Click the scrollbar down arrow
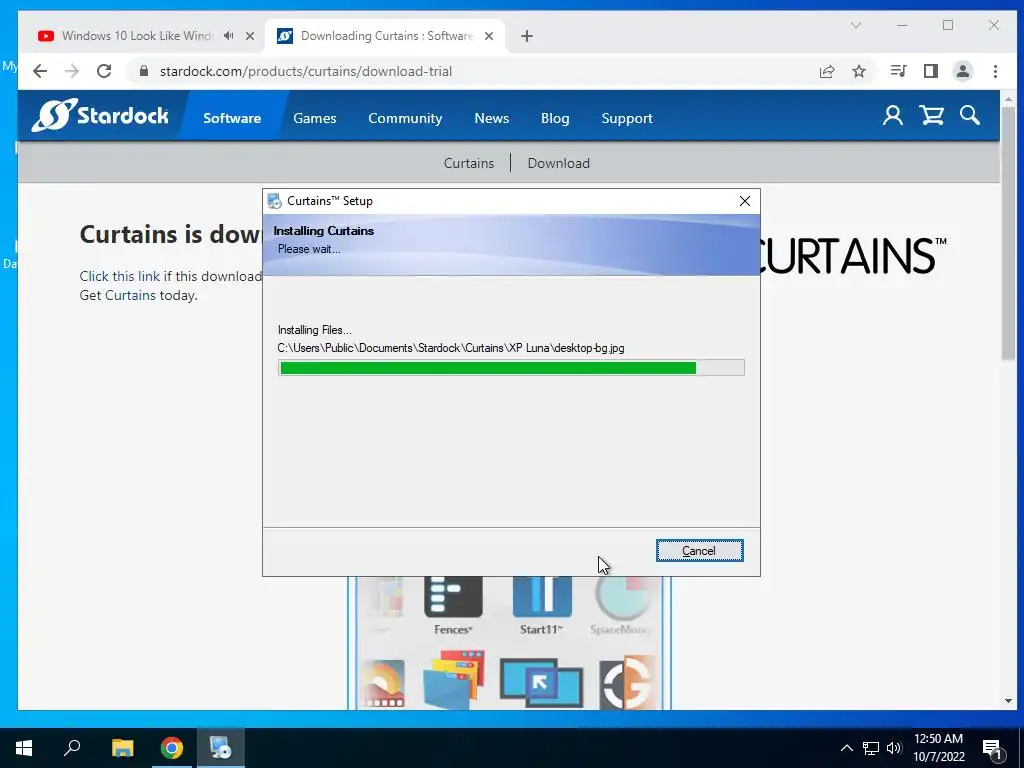The height and width of the screenshot is (768, 1024). [x=1008, y=701]
